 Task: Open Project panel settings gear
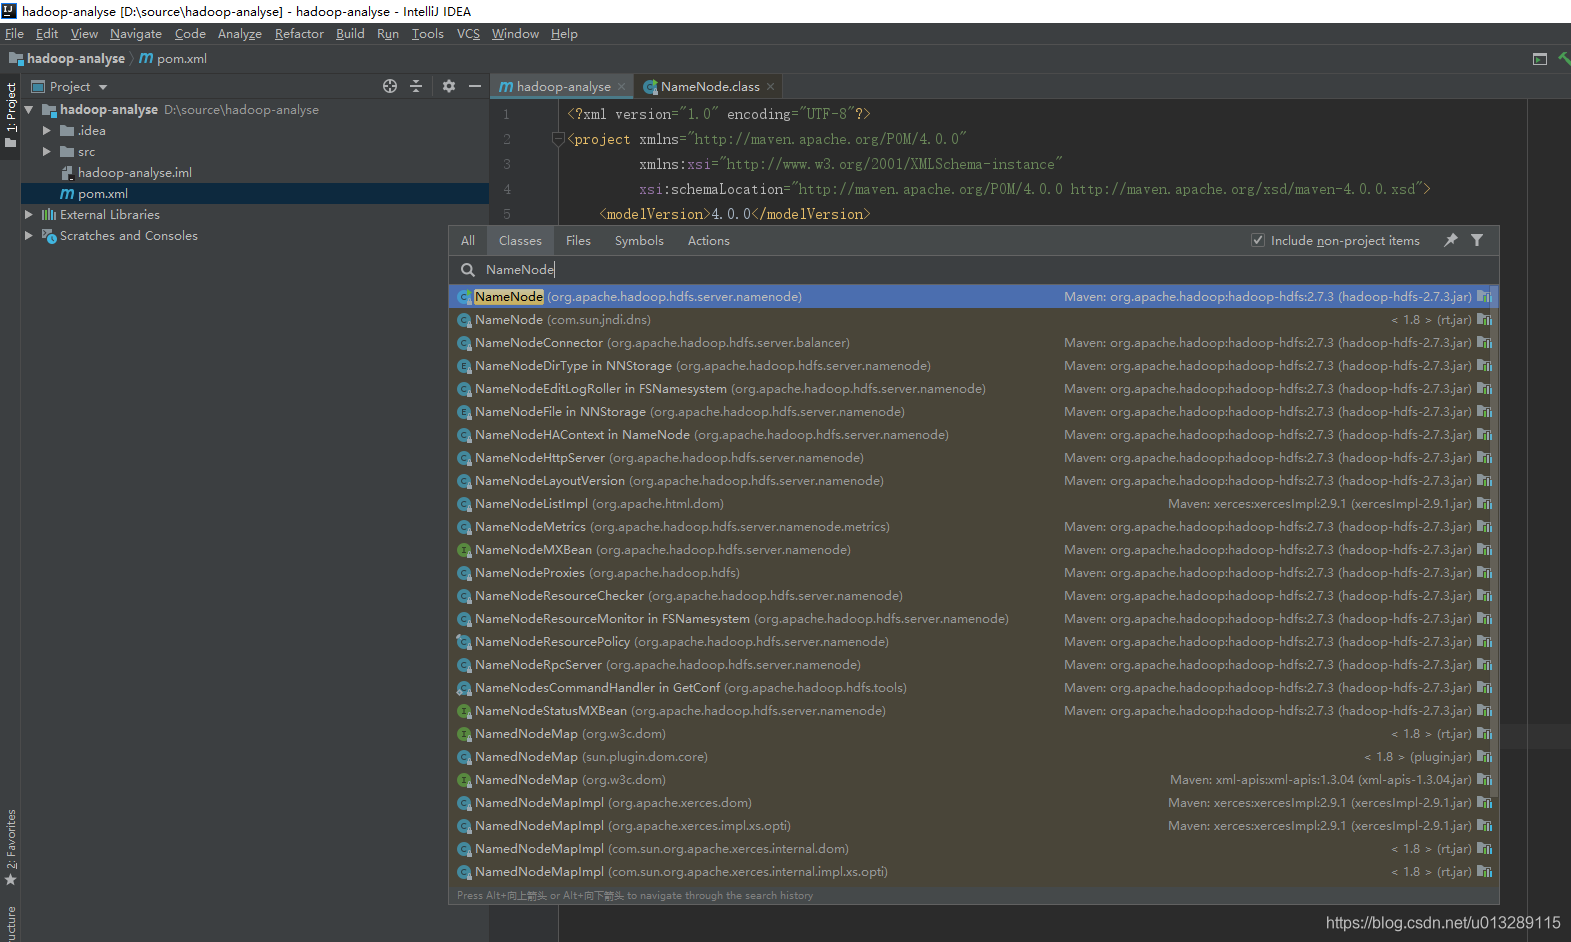point(449,86)
